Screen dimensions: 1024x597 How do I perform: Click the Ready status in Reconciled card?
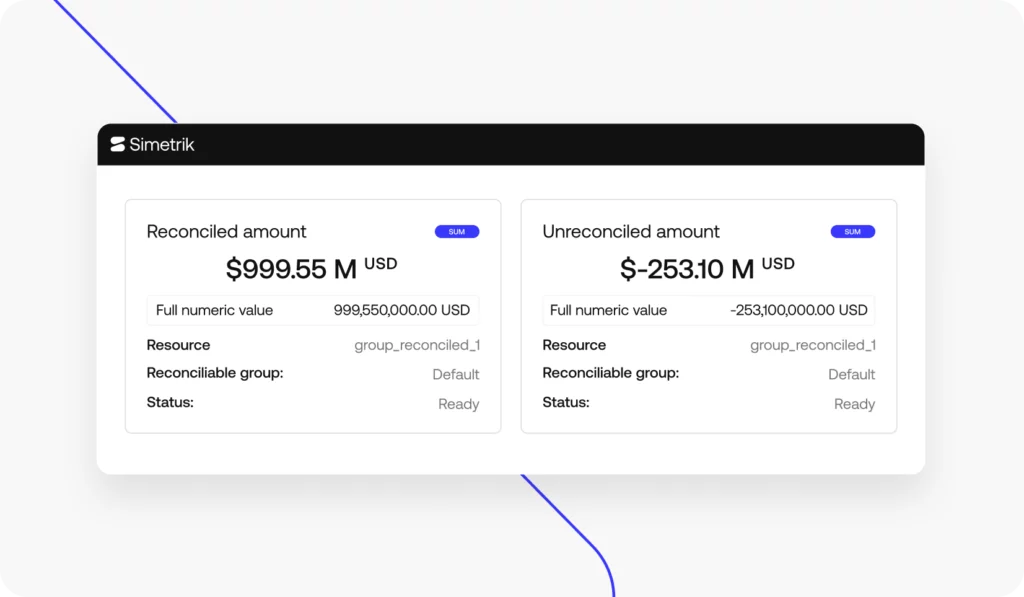[x=458, y=404]
